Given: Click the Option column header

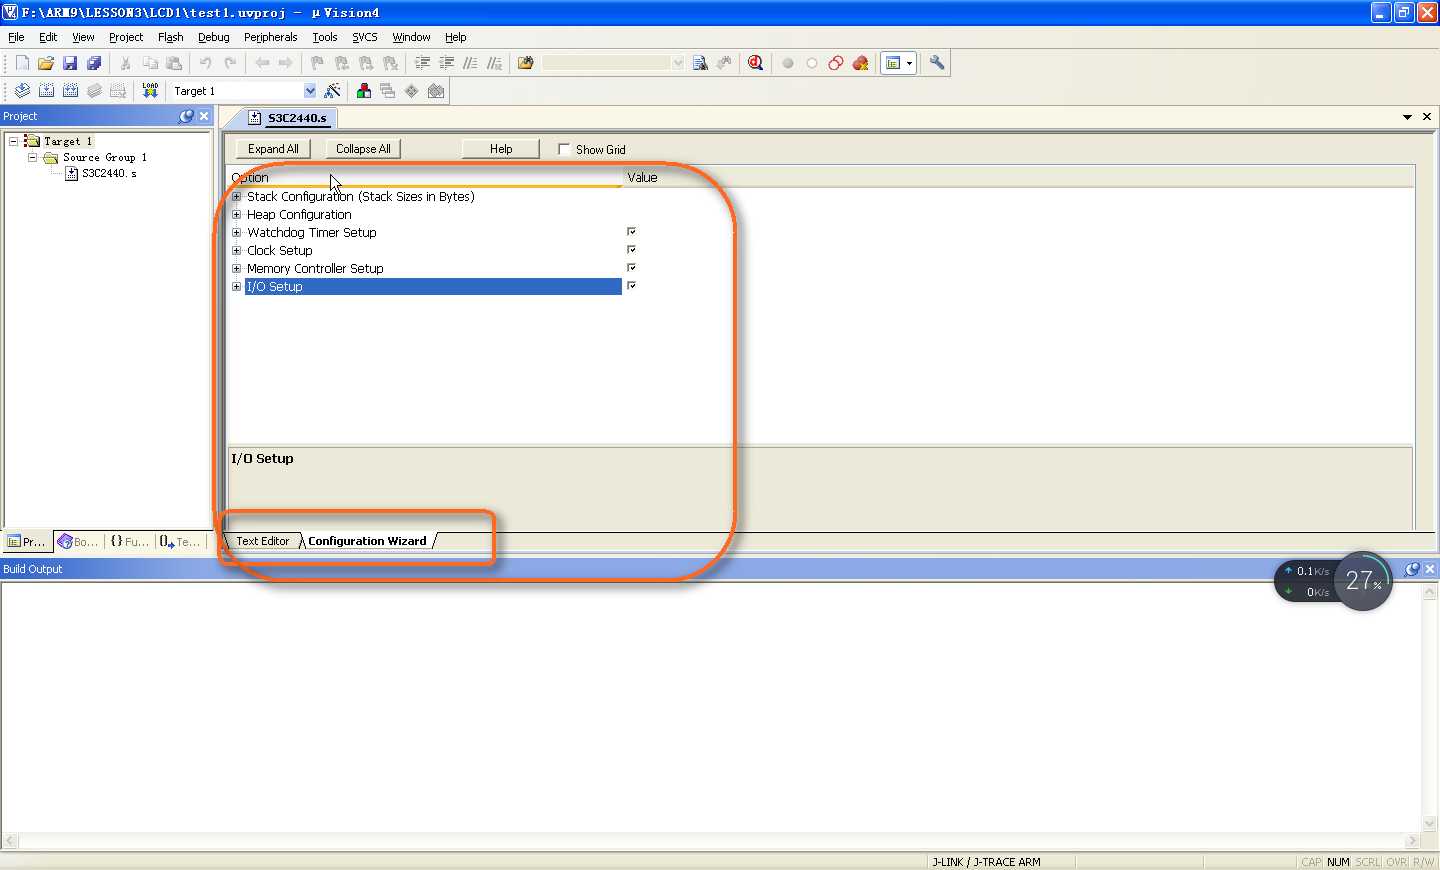Looking at the screenshot, I should [x=425, y=177].
